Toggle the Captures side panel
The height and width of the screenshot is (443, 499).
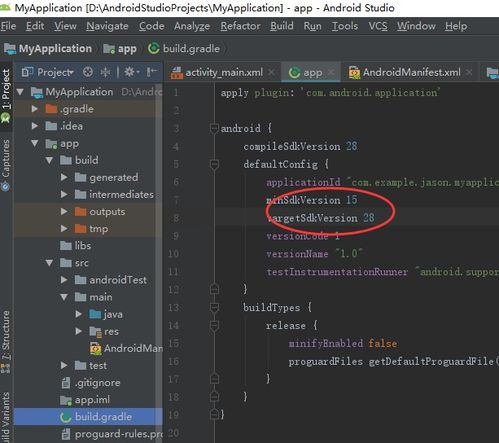[x=6, y=165]
